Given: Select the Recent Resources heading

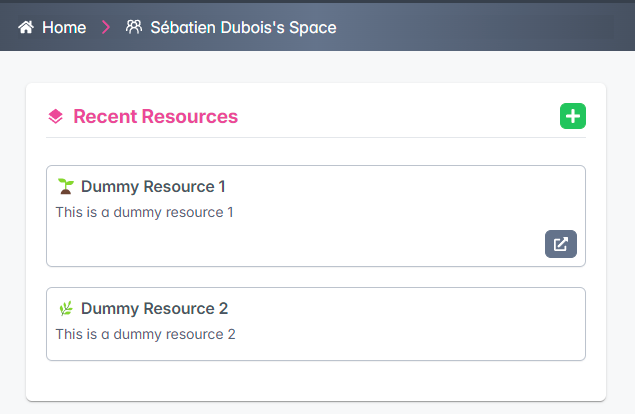Looking at the screenshot, I should point(156,117).
